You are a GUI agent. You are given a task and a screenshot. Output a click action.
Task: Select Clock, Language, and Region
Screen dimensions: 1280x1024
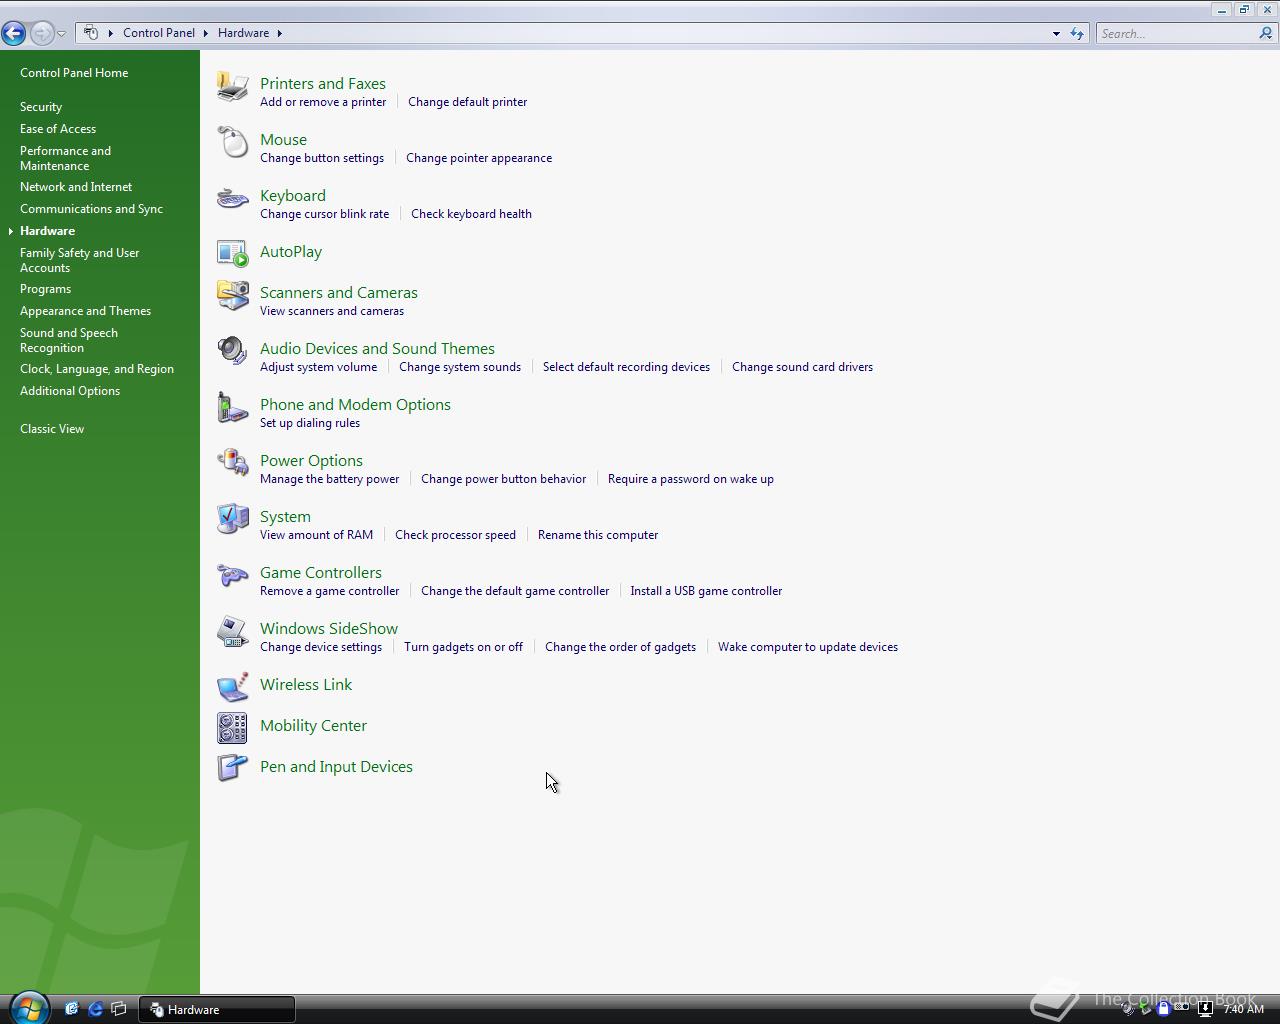(97, 369)
